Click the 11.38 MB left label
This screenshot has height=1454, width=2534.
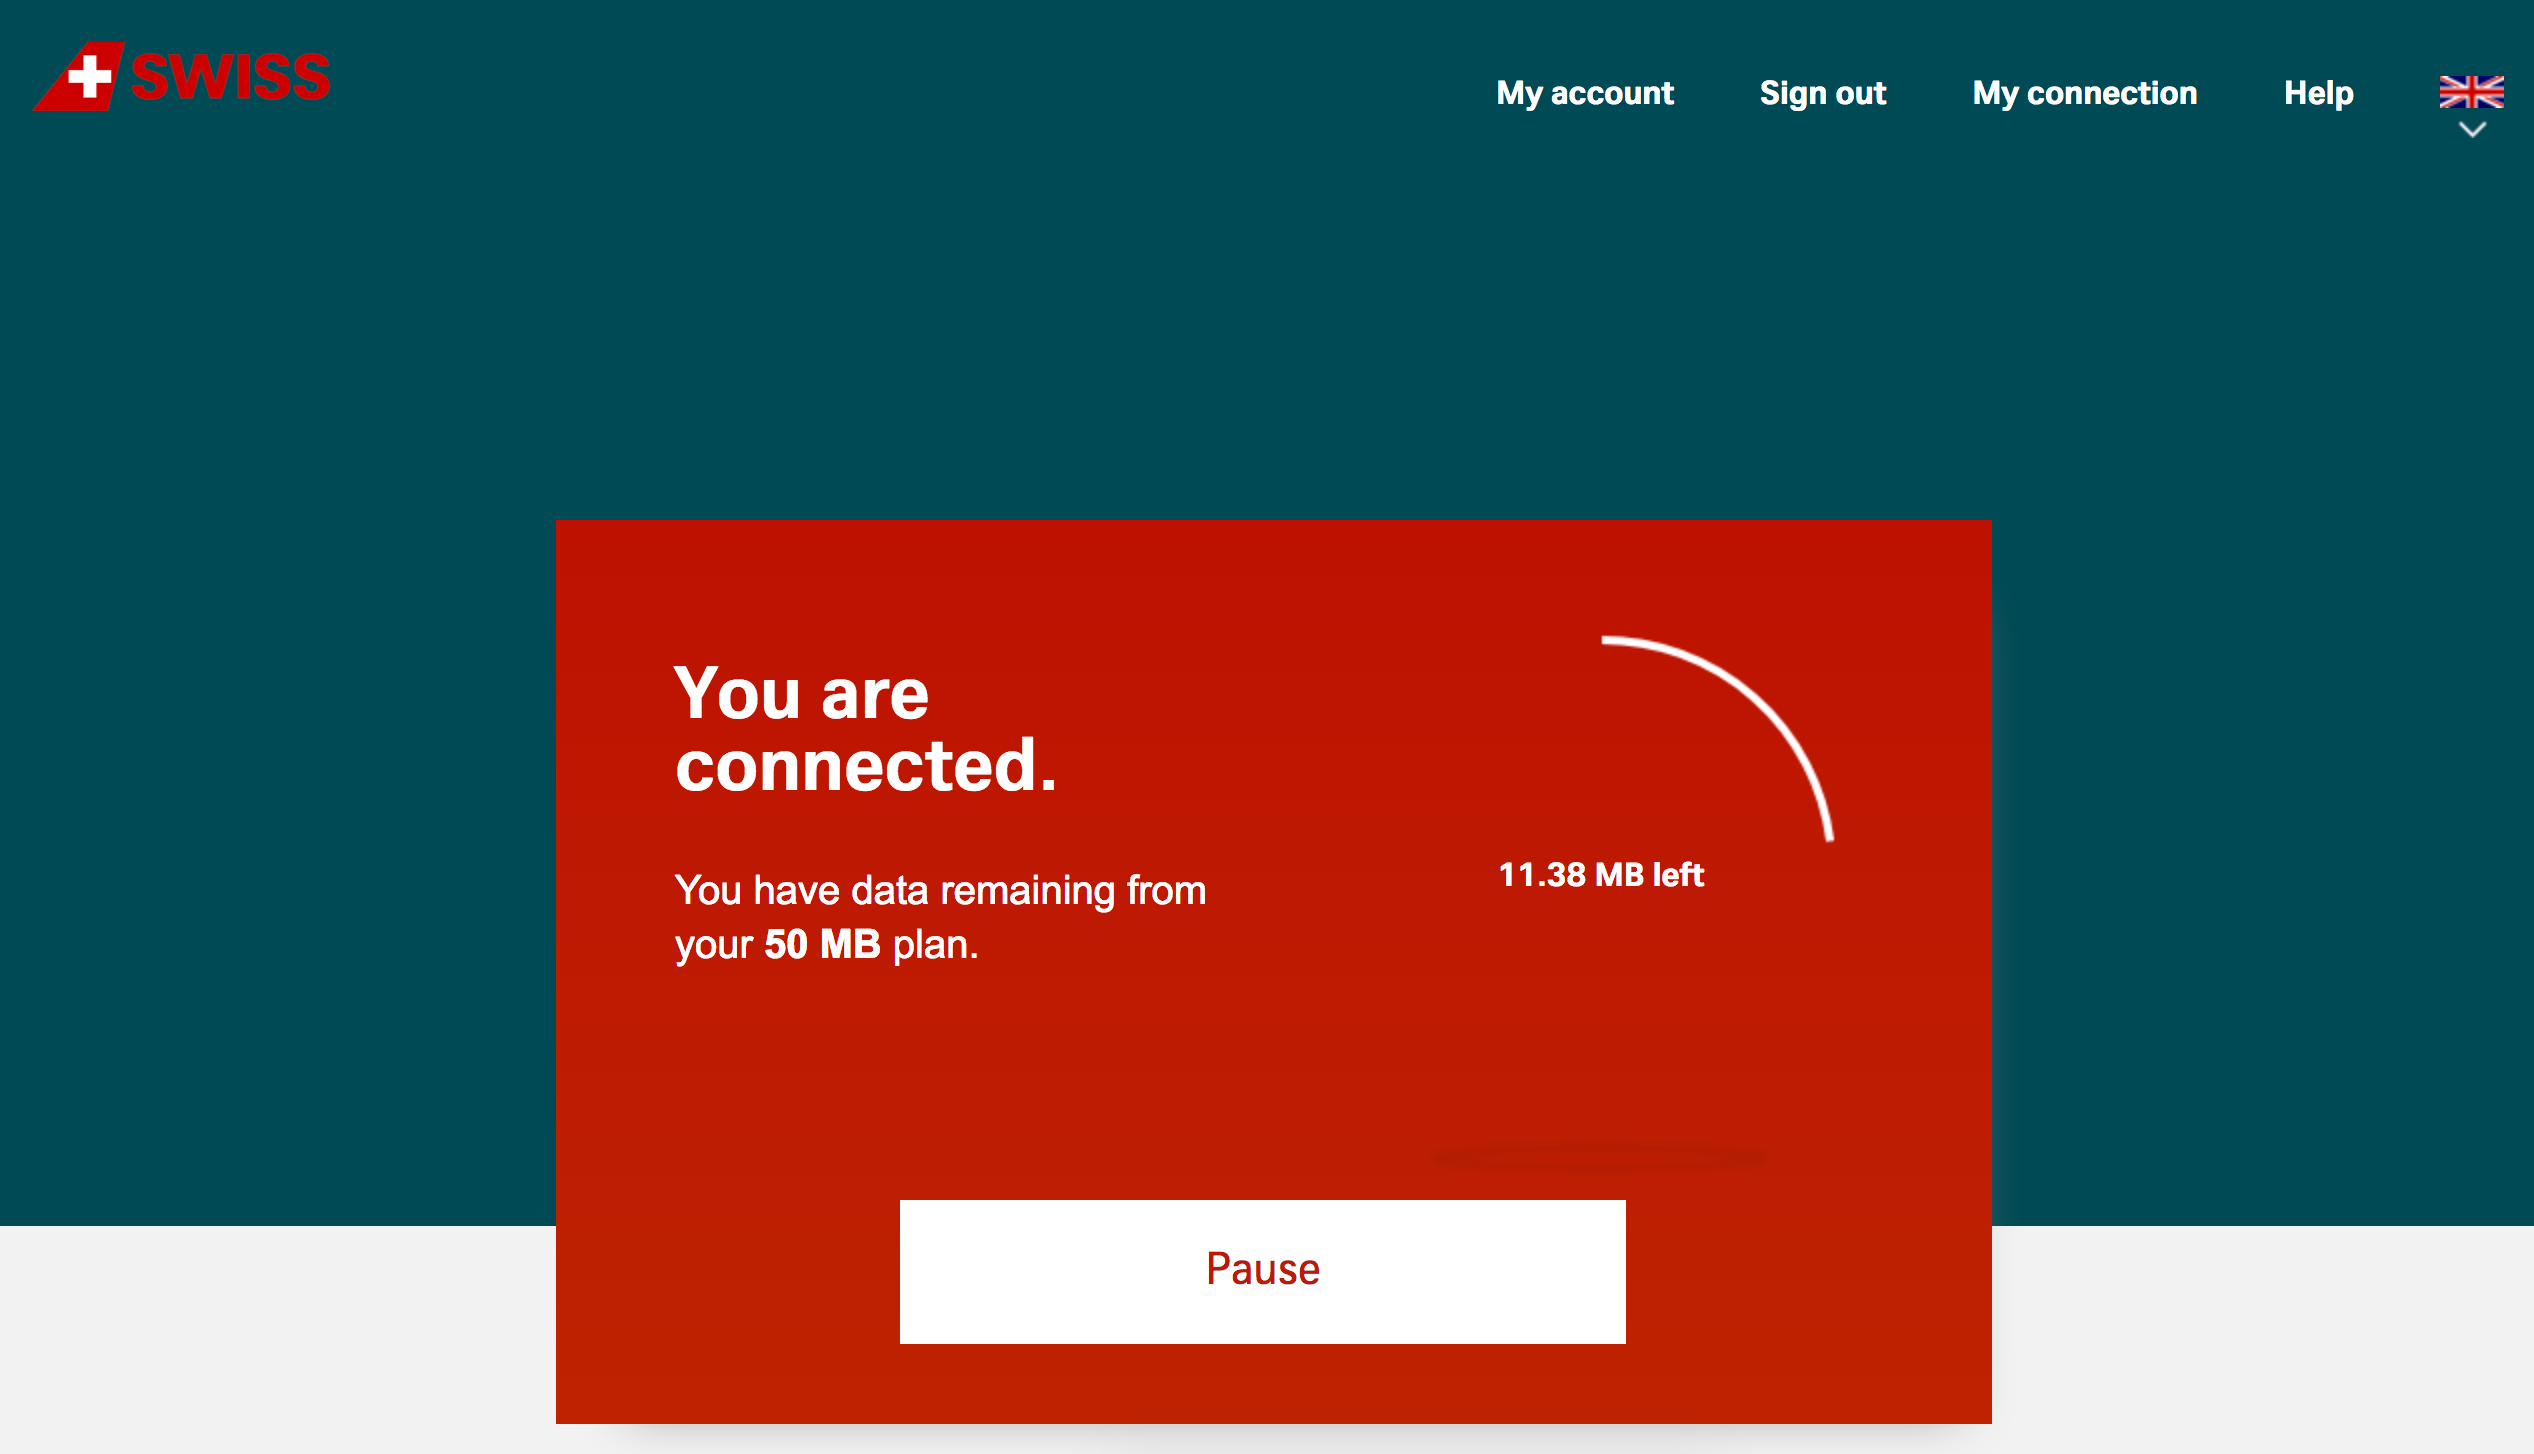coord(1600,875)
